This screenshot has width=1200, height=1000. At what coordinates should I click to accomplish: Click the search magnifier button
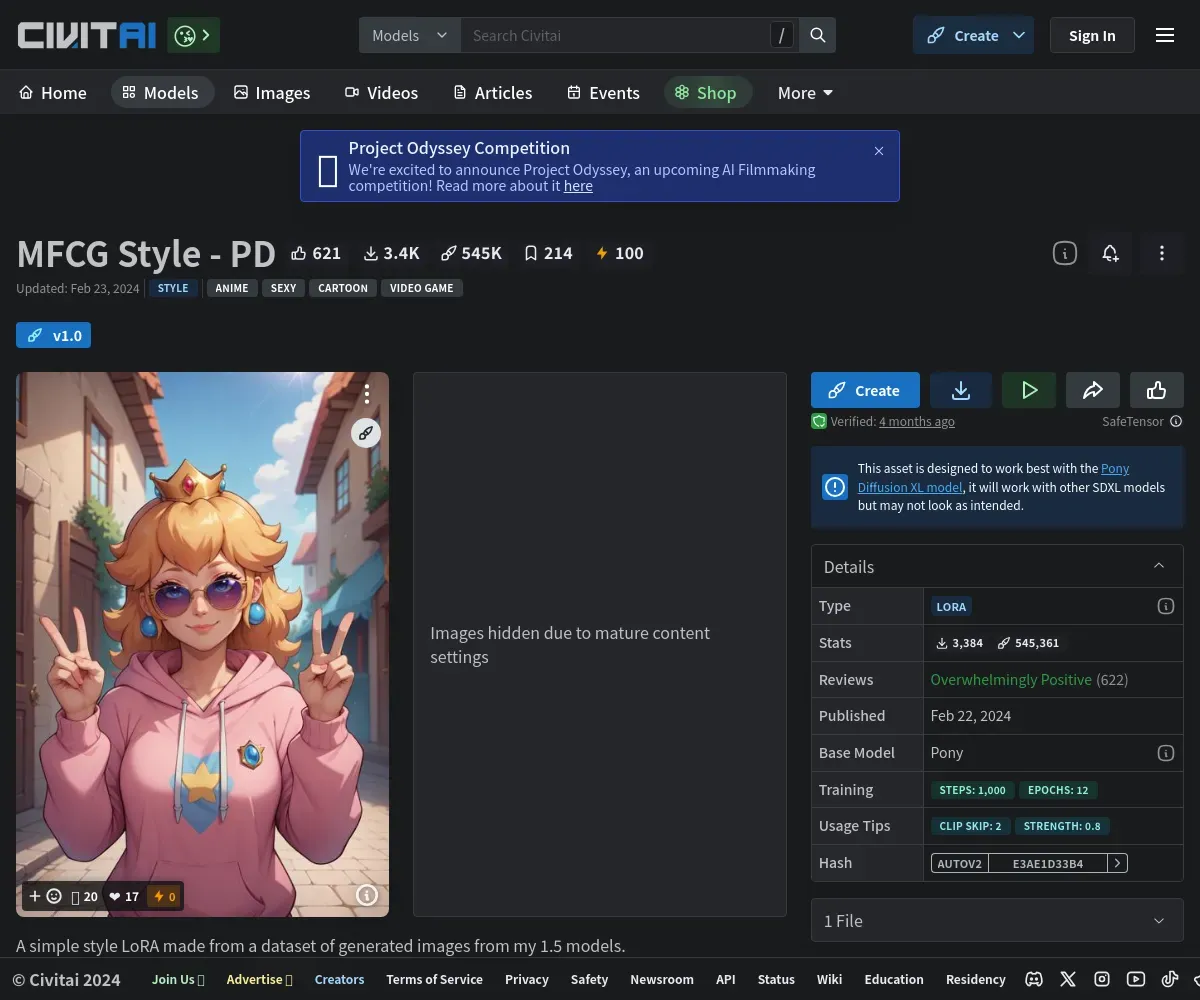point(818,36)
